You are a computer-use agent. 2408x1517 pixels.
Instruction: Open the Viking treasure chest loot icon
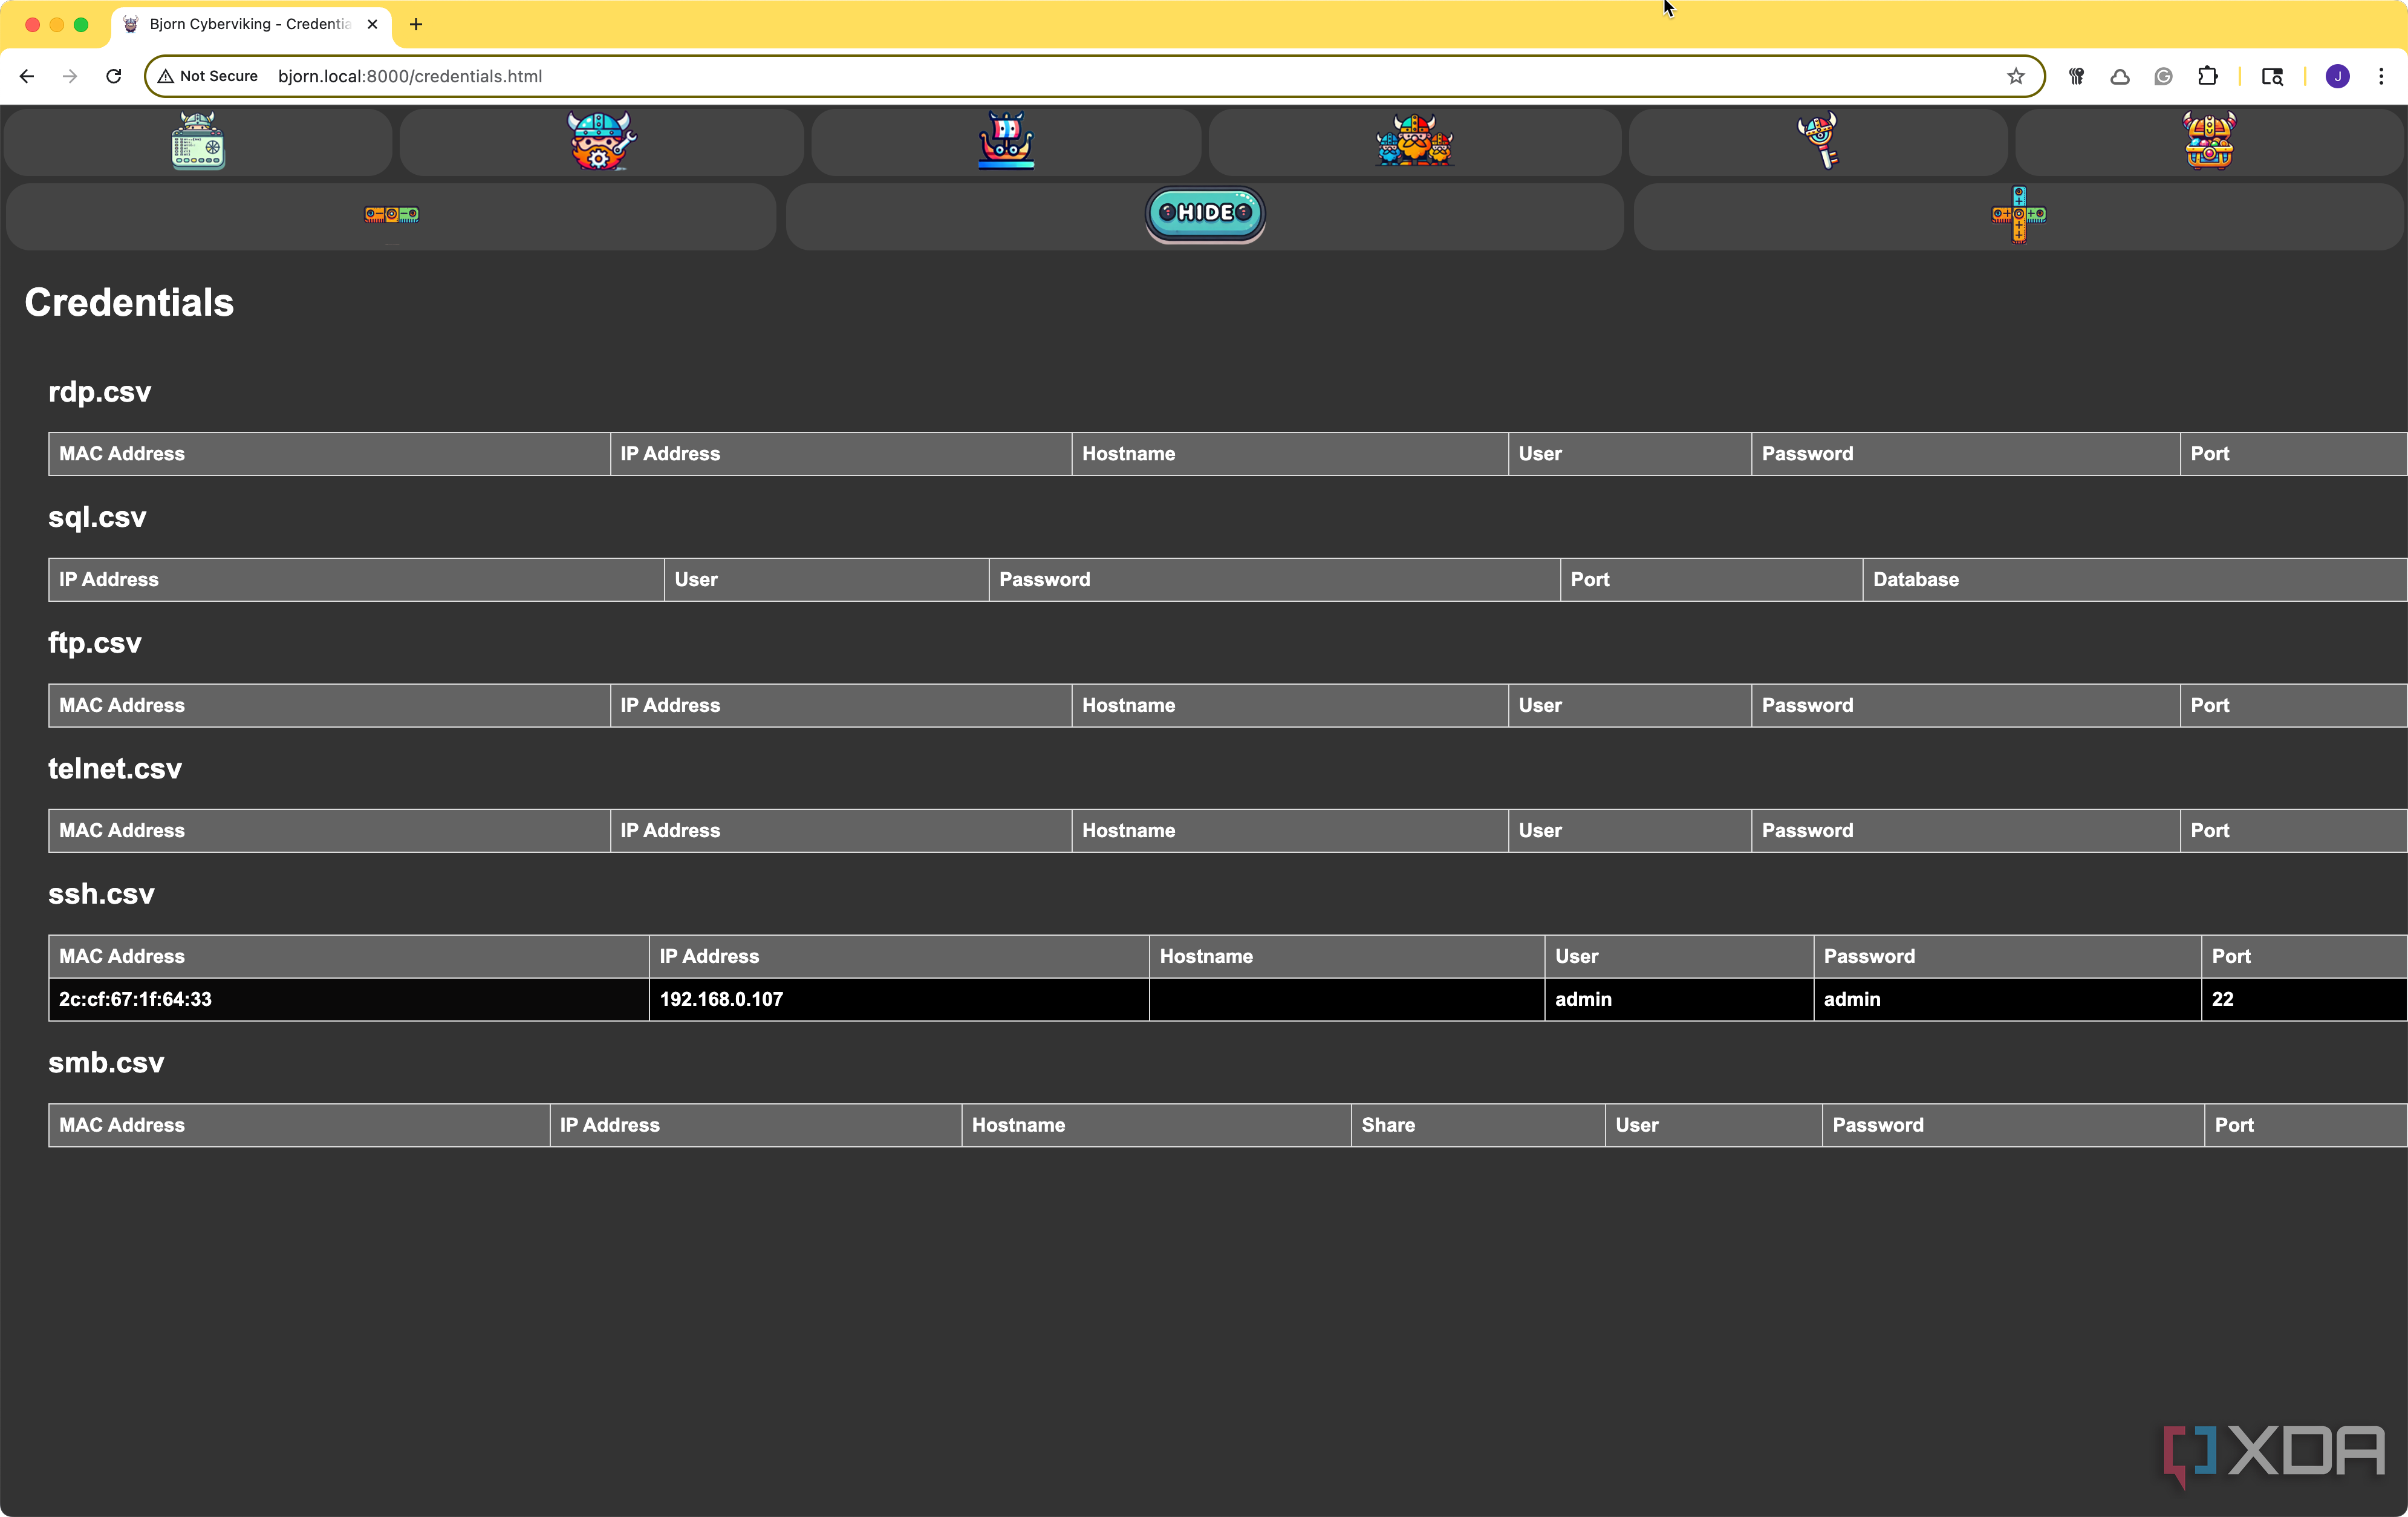pyautogui.click(x=2209, y=141)
